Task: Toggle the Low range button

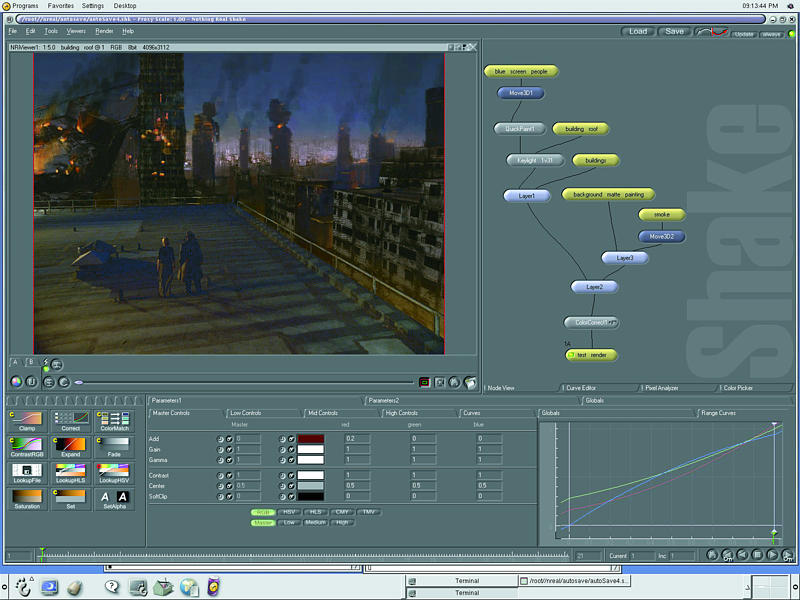Action: (289, 522)
